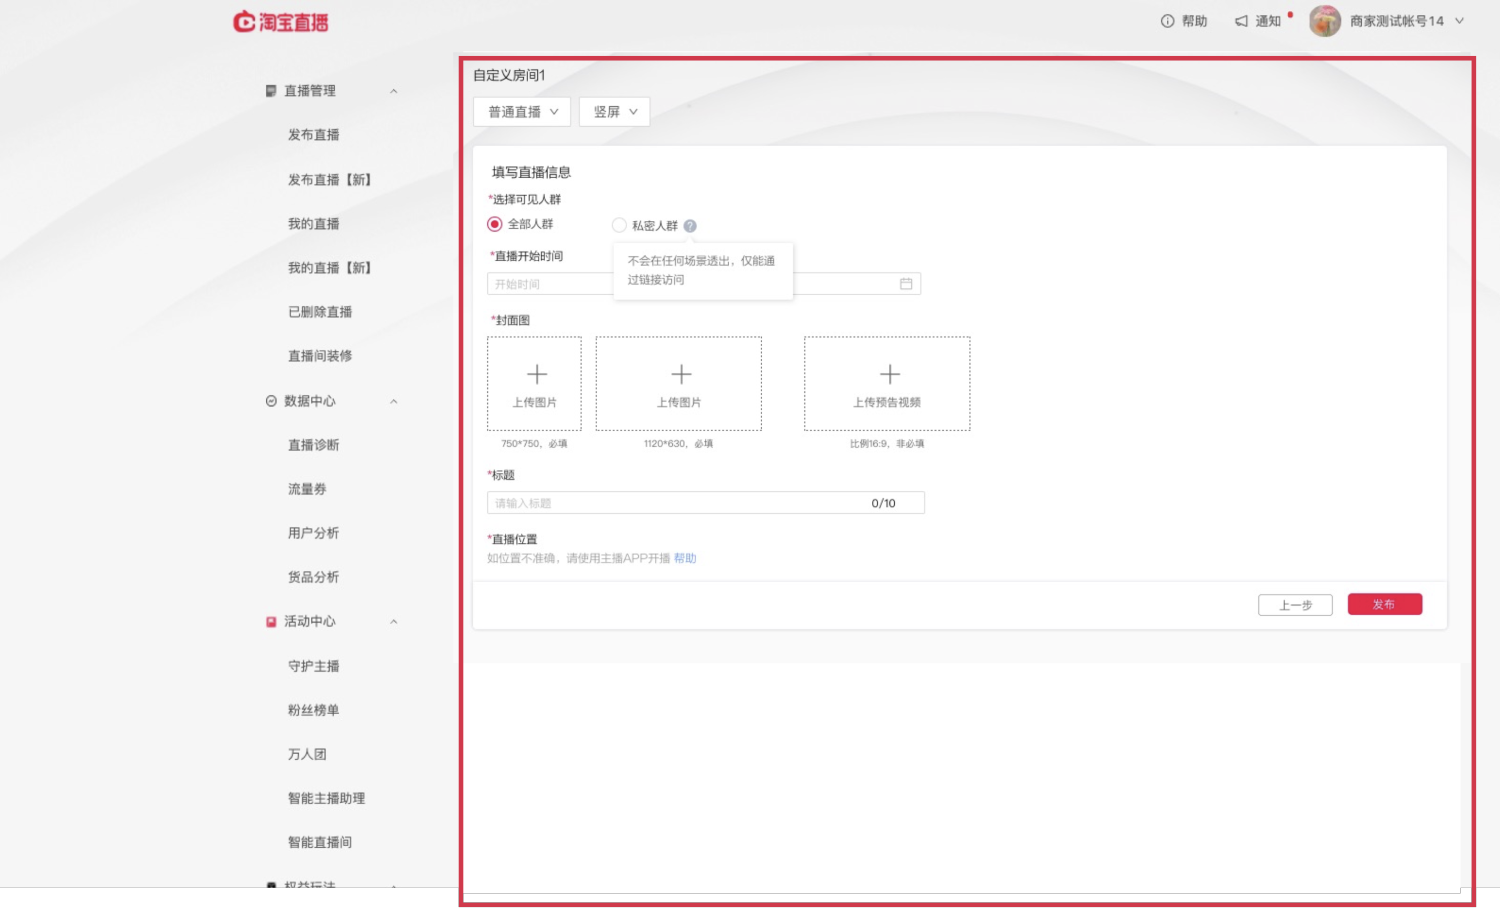Open the 帮助 help icon in header
This screenshot has width=1500, height=908.
click(1167, 21)
